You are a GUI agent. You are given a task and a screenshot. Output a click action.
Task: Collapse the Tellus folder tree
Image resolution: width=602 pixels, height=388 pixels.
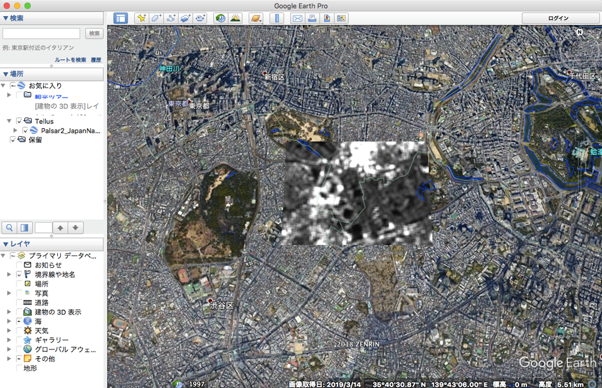click(x=9, y=121)
